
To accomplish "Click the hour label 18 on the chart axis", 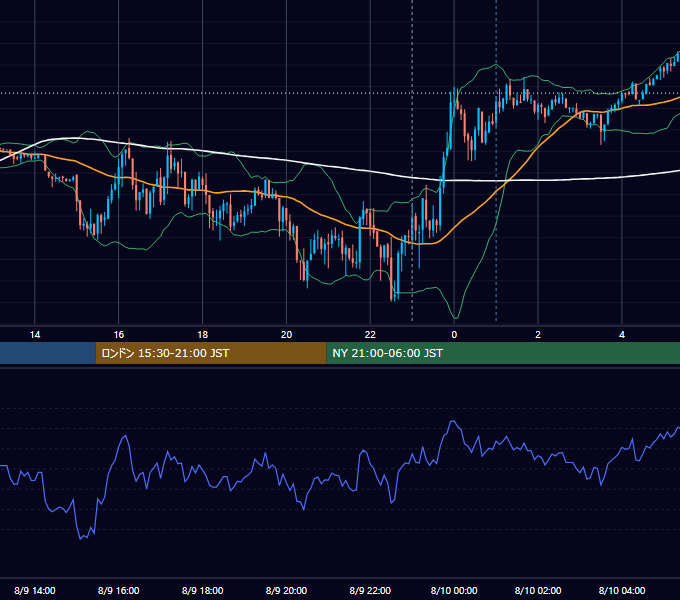I will [203, 335].
